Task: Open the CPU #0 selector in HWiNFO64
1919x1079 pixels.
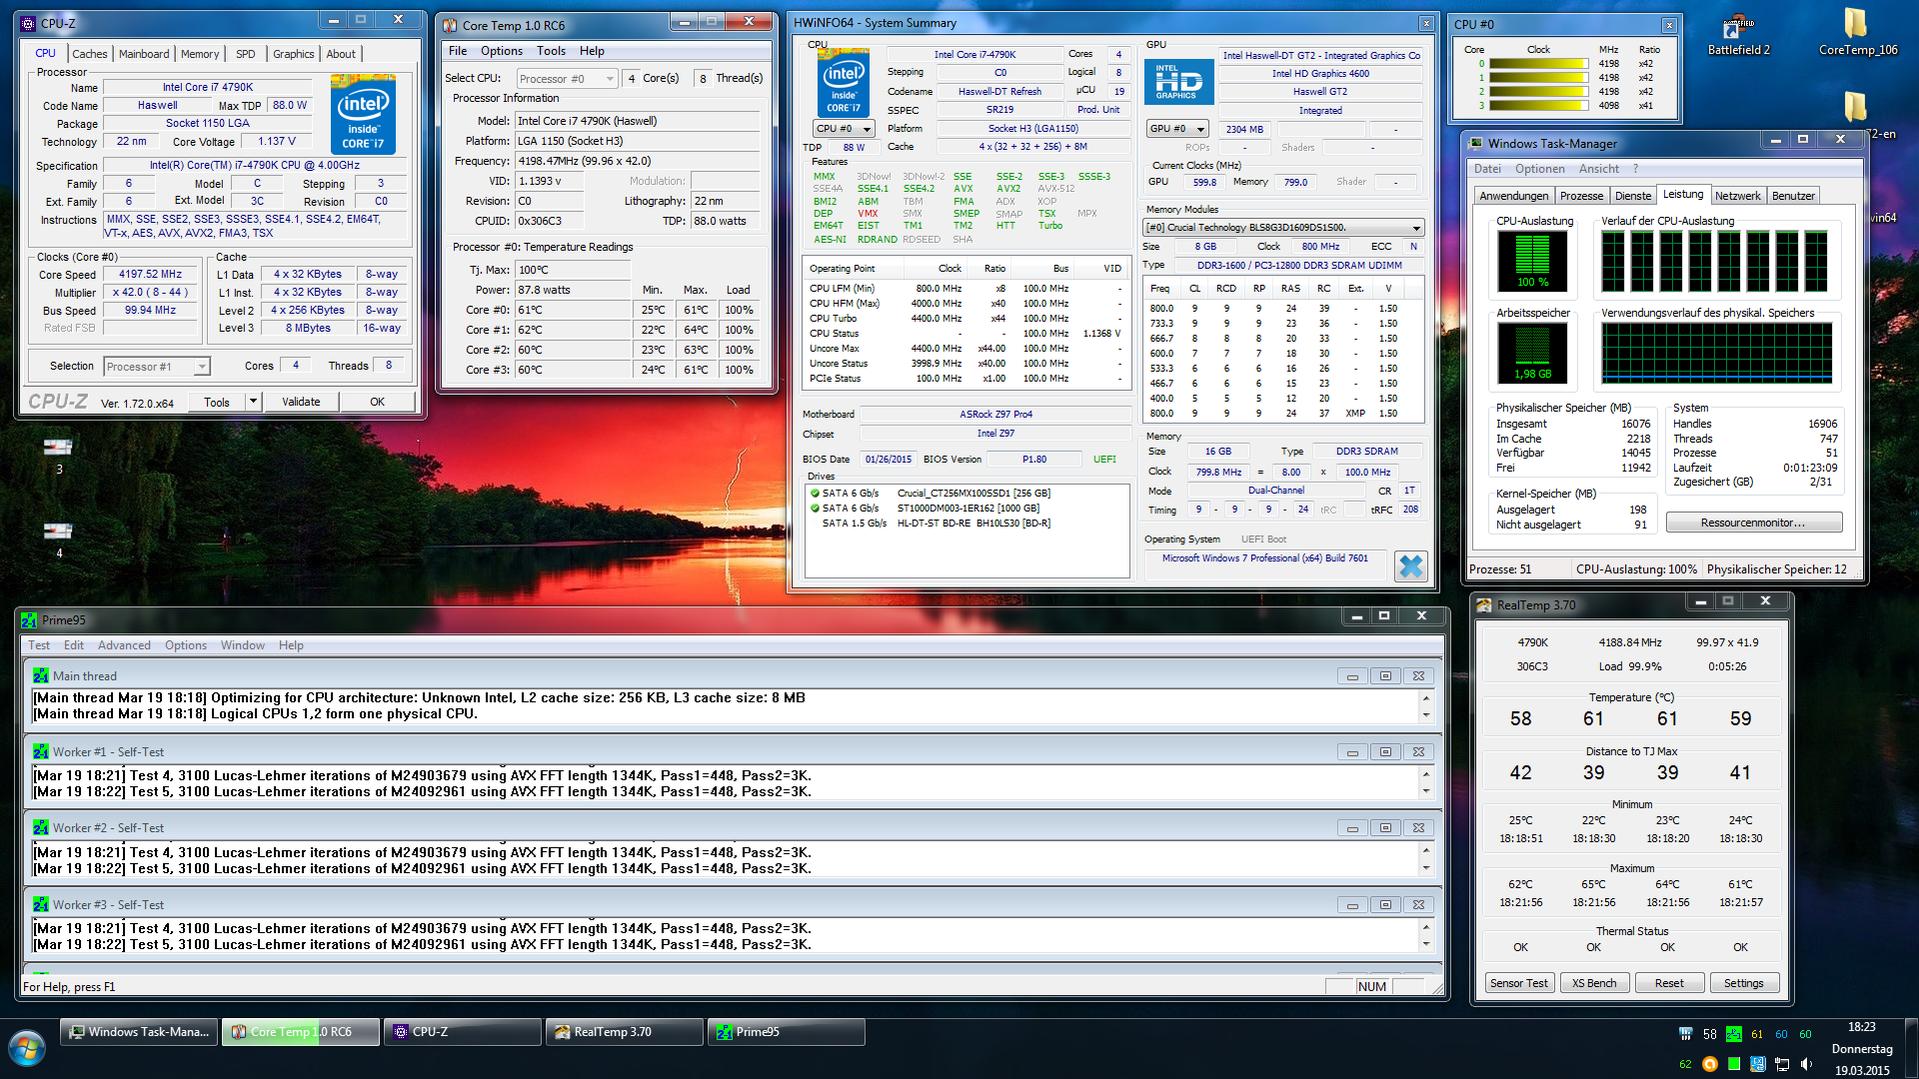Action: pos(844,129)
